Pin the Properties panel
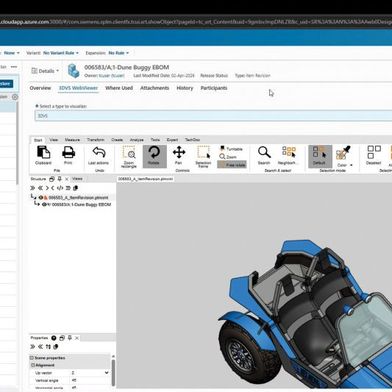 (70, 338)
